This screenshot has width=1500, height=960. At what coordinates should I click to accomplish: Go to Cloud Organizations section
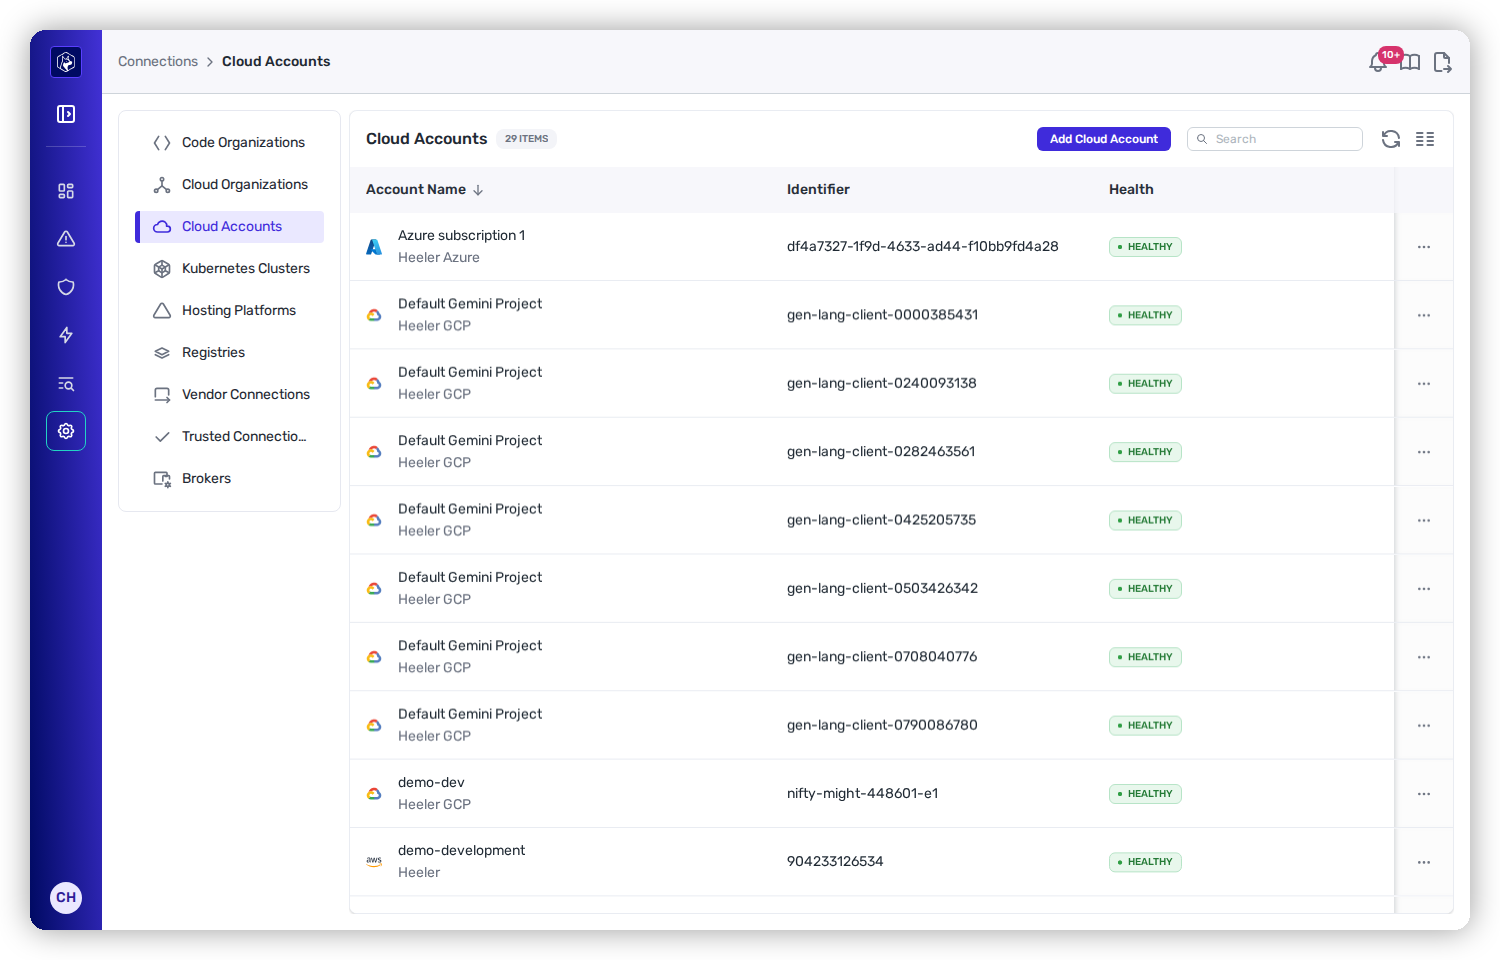tap(230, 185)
